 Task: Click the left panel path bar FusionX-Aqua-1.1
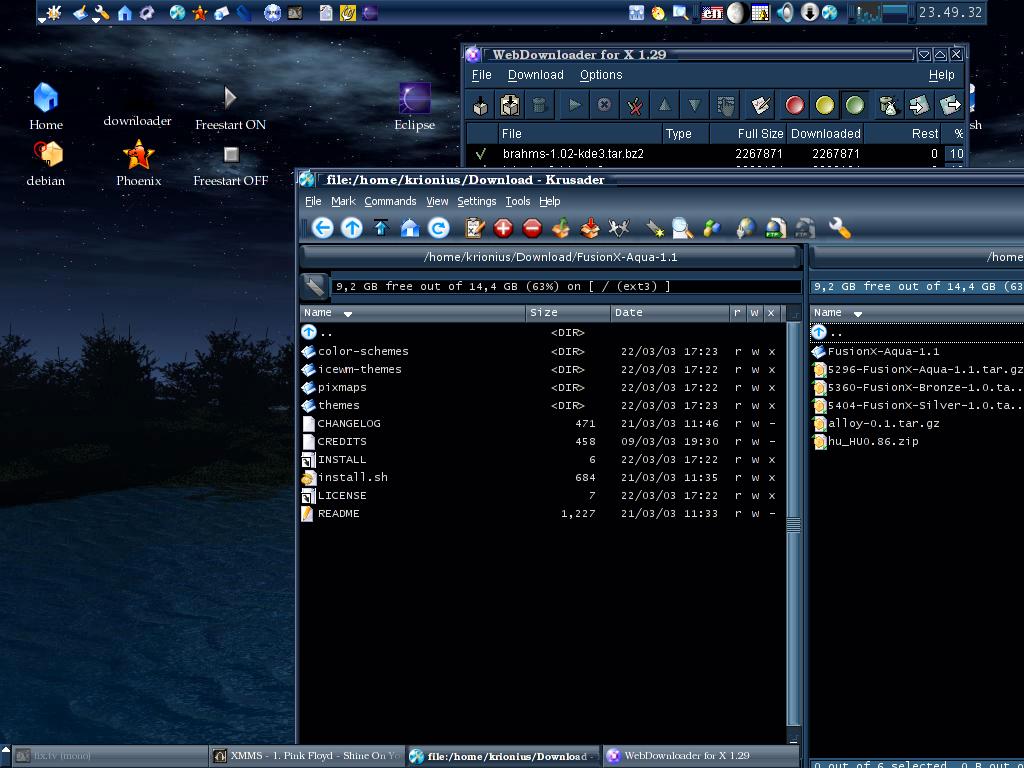pyautogui.click(x=551, y=257)
